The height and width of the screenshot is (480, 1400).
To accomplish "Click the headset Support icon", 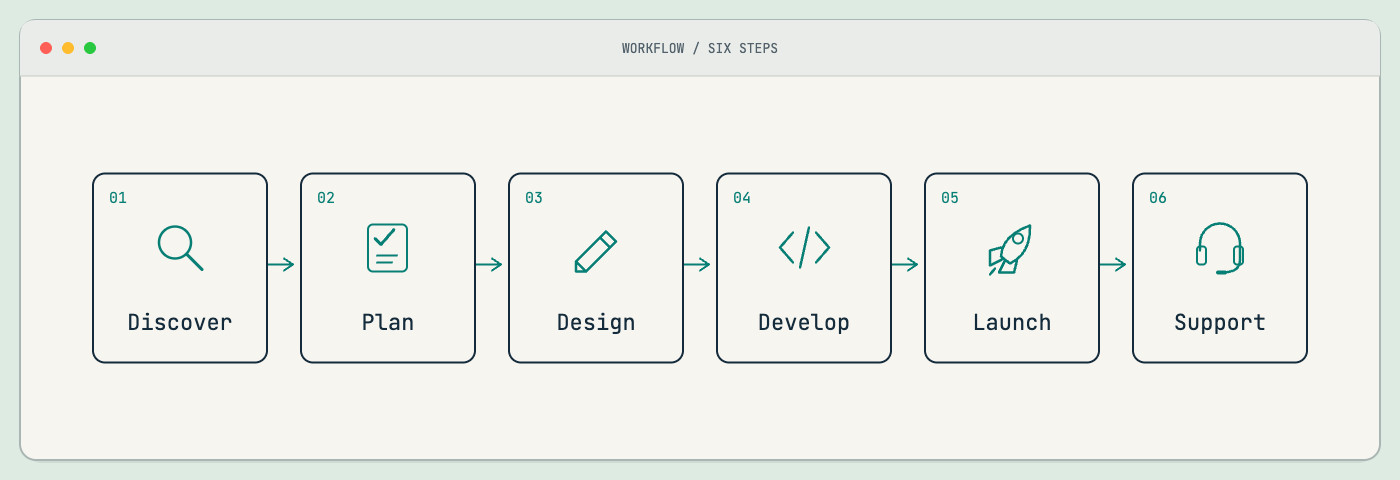I will click(x=1220, y=248).
